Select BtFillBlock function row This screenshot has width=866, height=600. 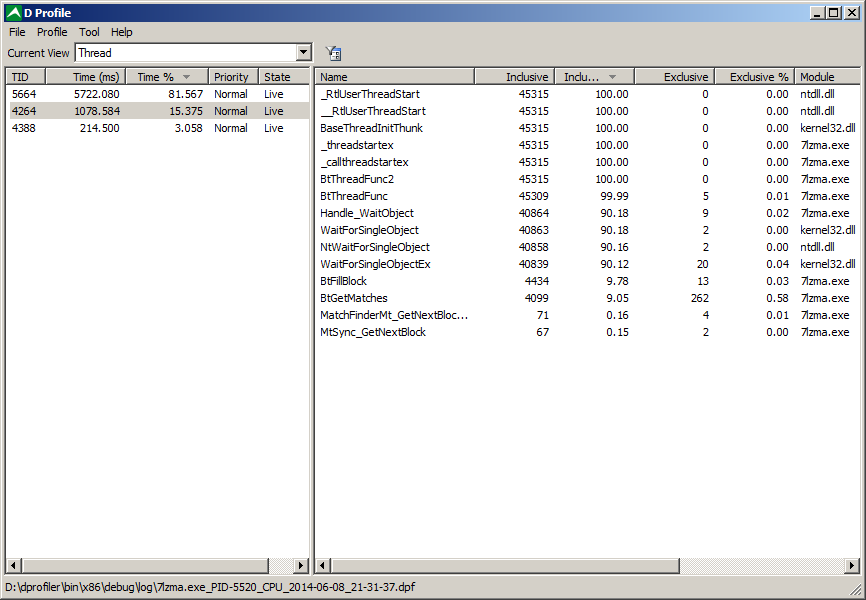(x=588, y=281)
